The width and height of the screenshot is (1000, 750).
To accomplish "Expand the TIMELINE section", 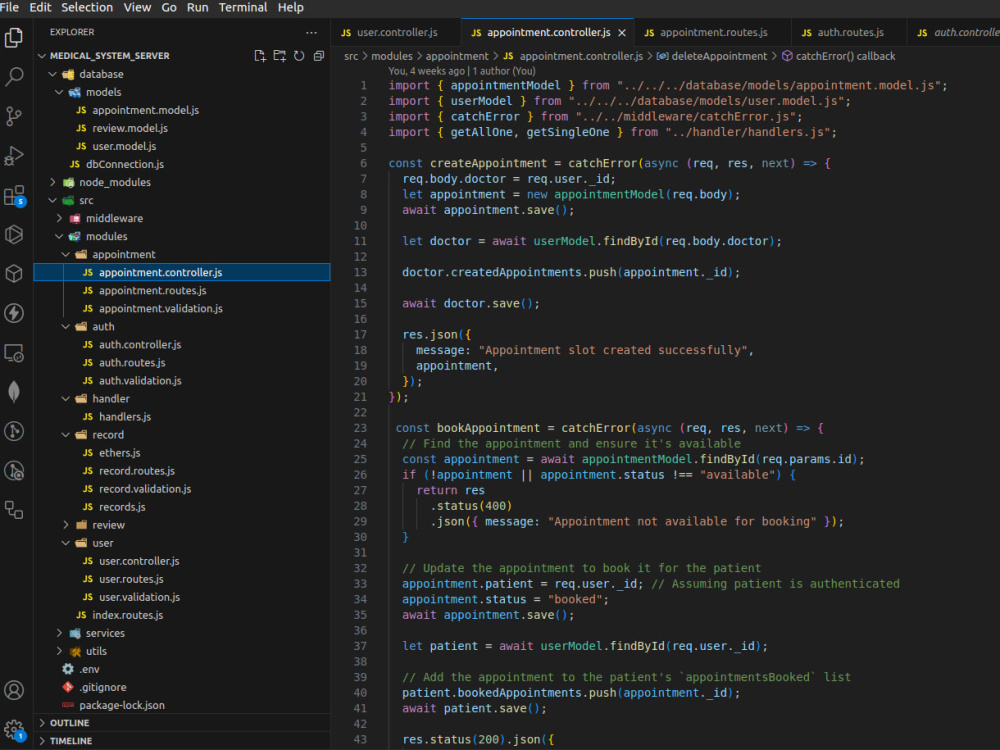I will point(71,741).
